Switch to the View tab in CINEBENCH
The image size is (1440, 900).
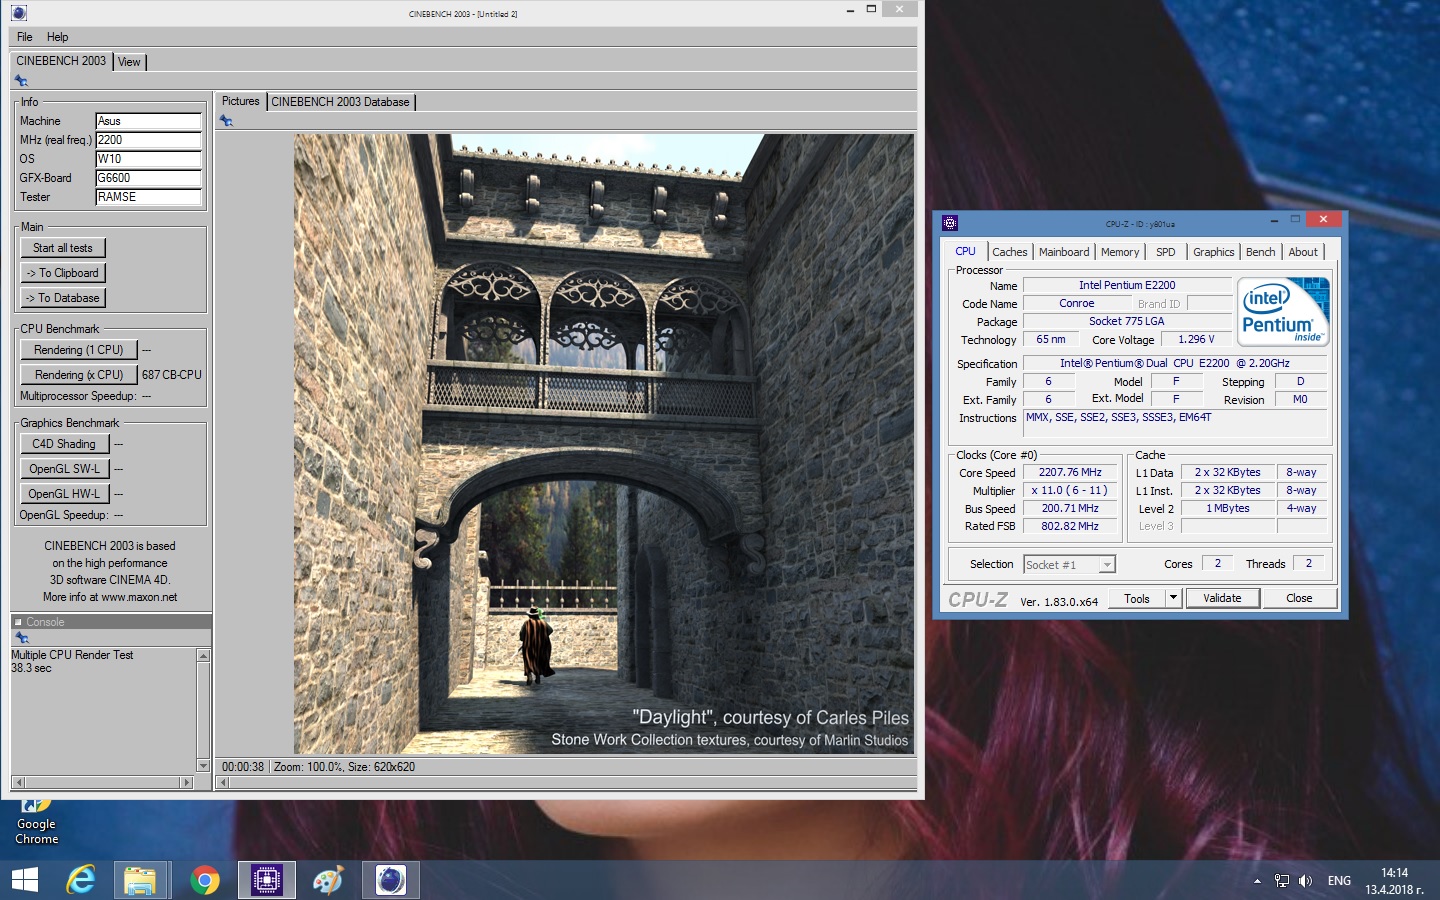[130, 62]
